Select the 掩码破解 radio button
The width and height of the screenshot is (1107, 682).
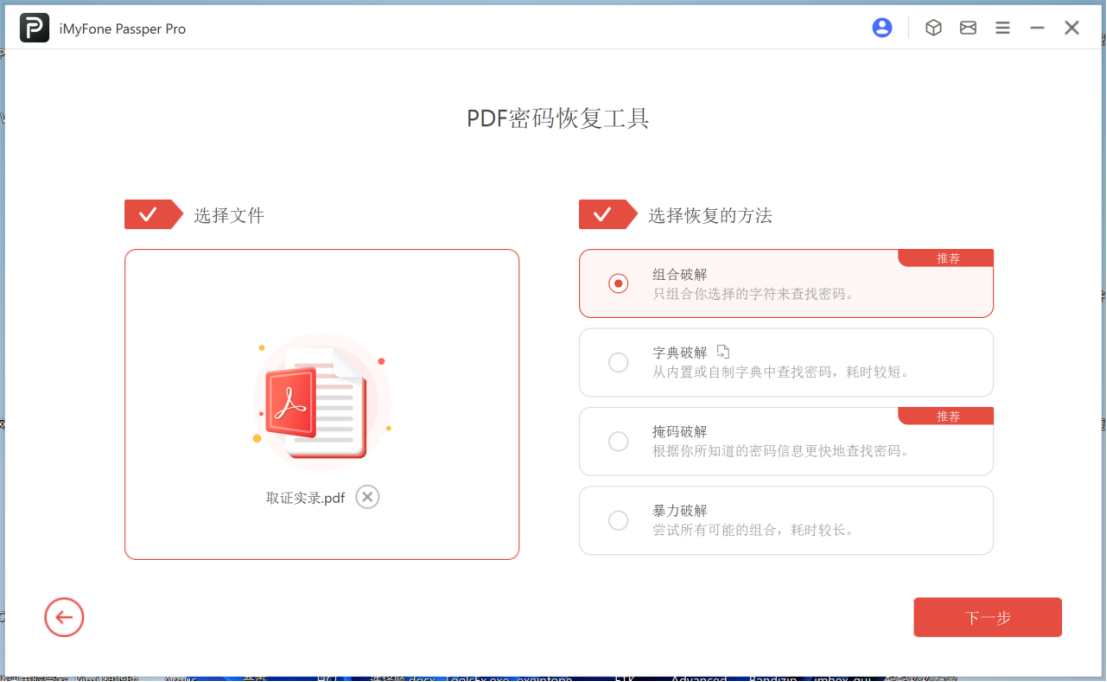click(618, 441)
